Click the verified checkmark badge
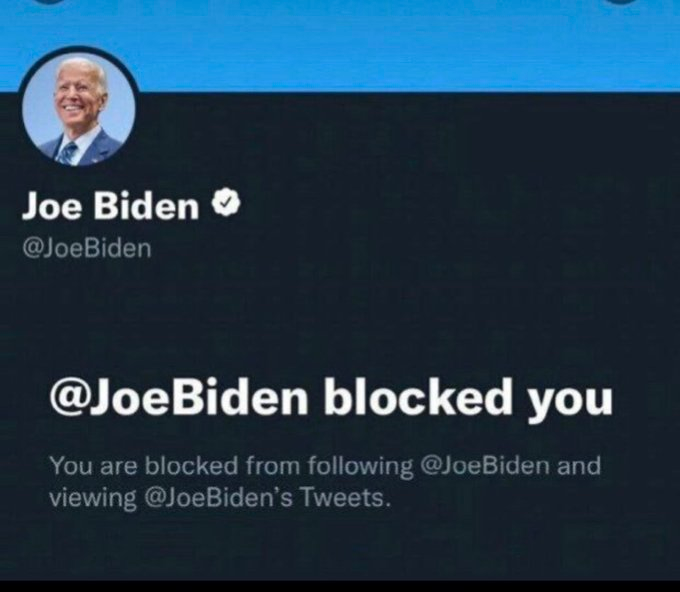Viewport: 680px width, 592px height. pyautogui.click(x=226, y=203)
